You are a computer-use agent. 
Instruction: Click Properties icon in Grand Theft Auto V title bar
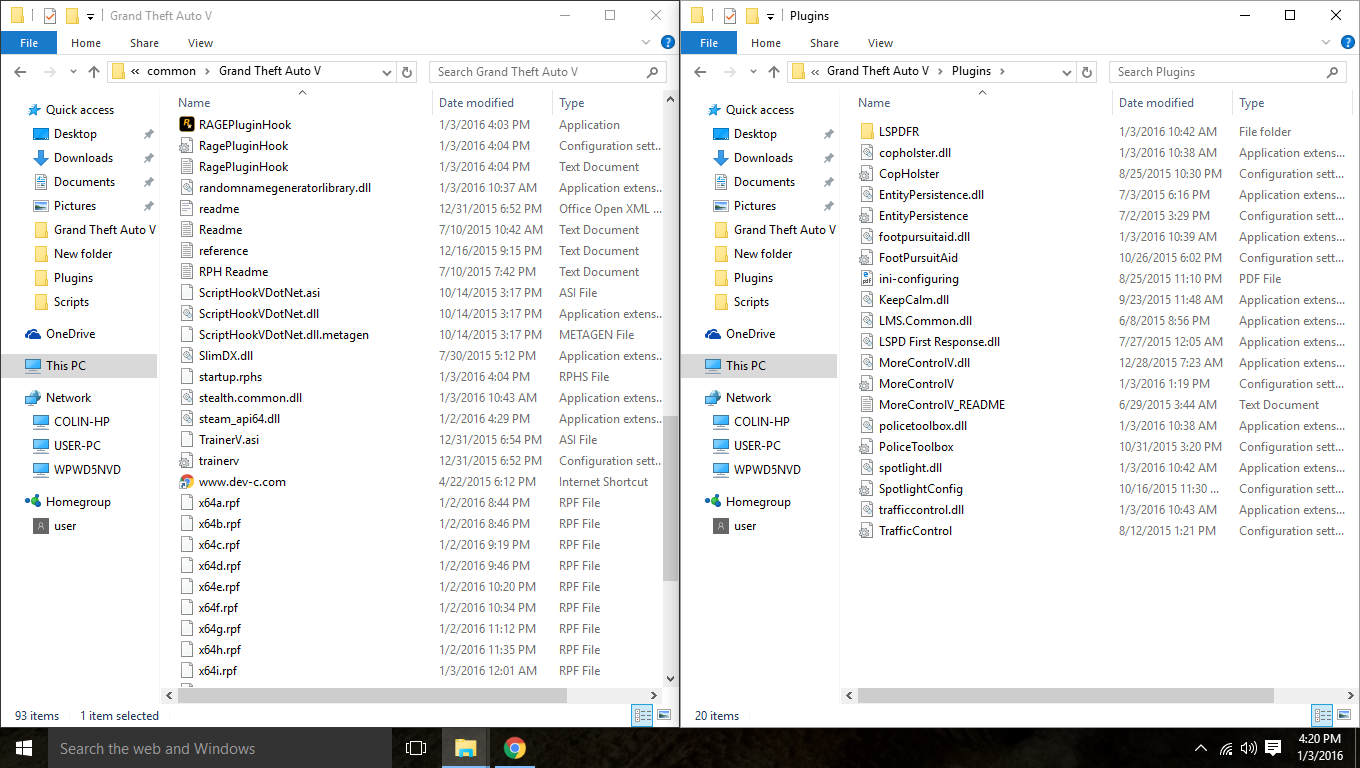tap(50, 16)
